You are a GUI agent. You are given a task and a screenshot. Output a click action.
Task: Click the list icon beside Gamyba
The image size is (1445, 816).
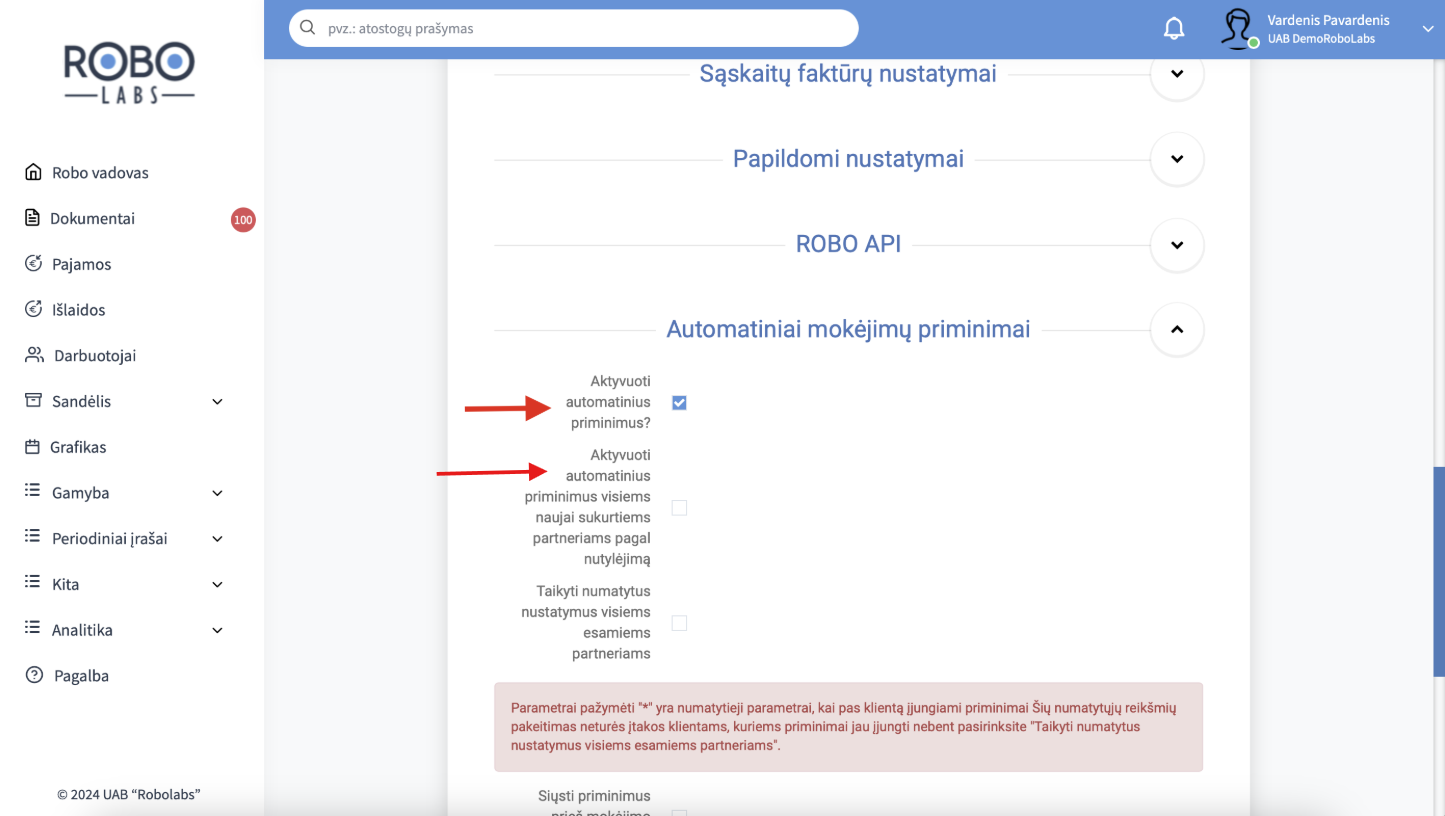(x=33, y=492)
